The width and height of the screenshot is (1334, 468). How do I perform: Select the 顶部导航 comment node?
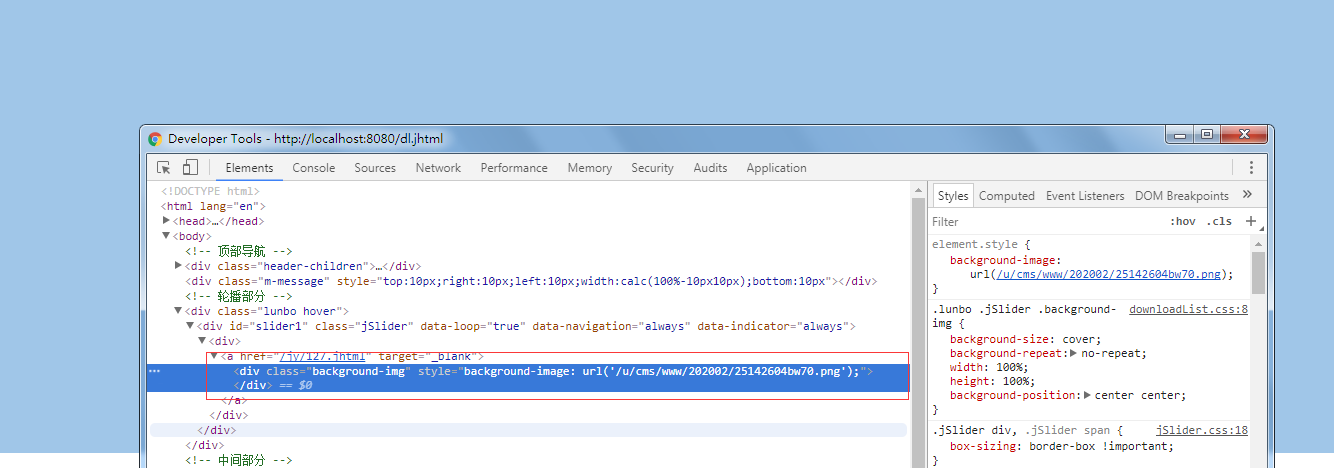(238, 251)
